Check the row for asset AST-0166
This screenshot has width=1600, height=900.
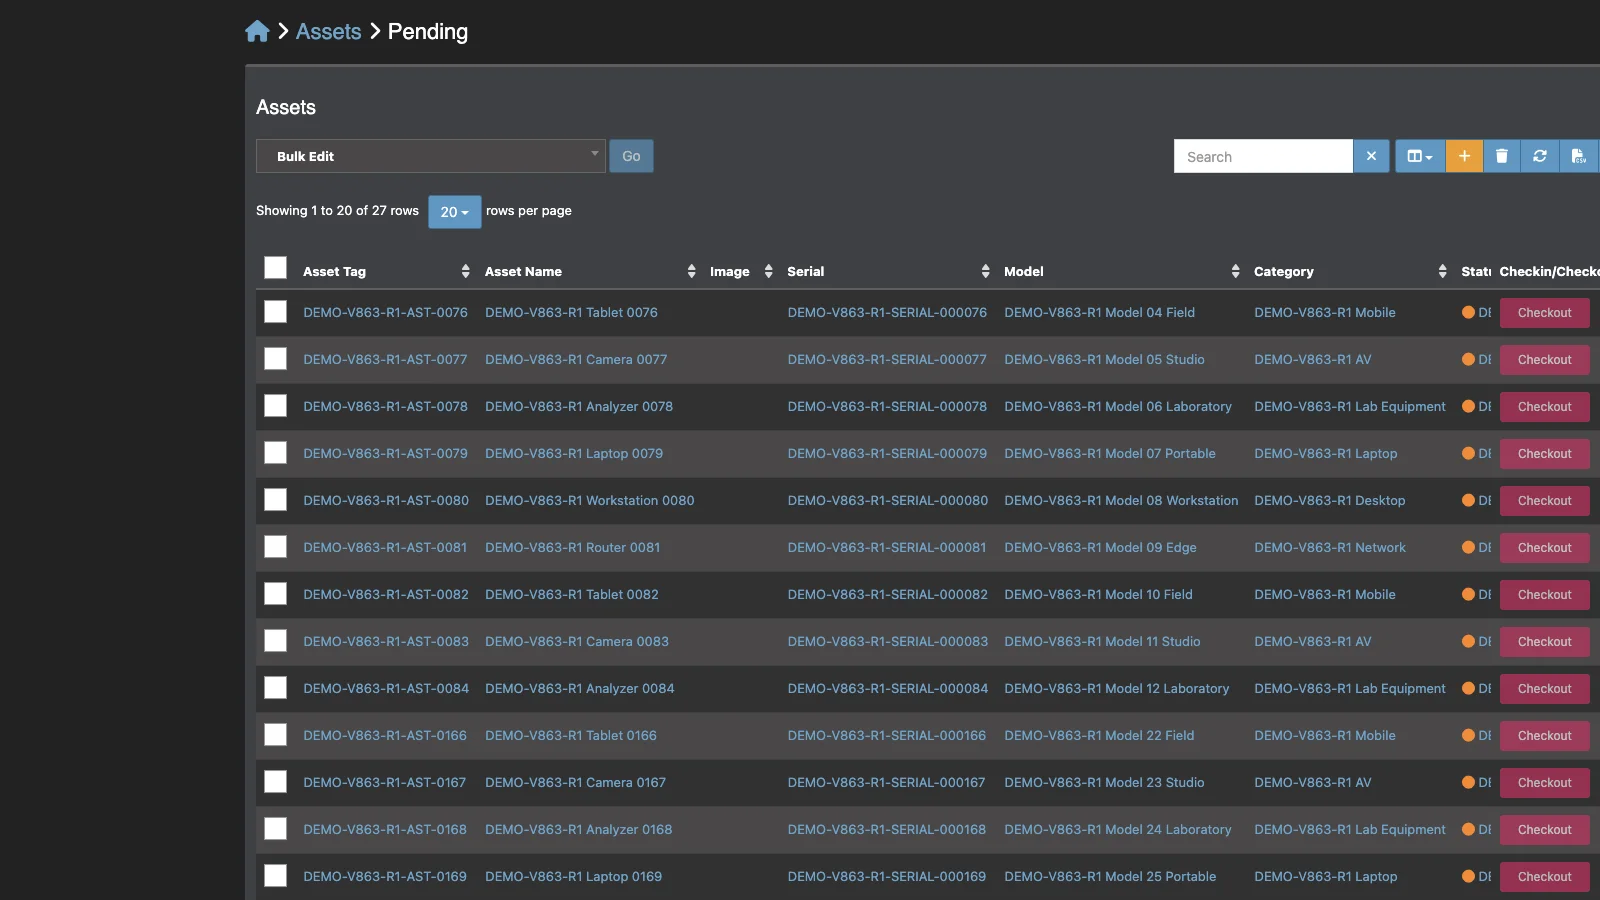click(x=275, y=735)
